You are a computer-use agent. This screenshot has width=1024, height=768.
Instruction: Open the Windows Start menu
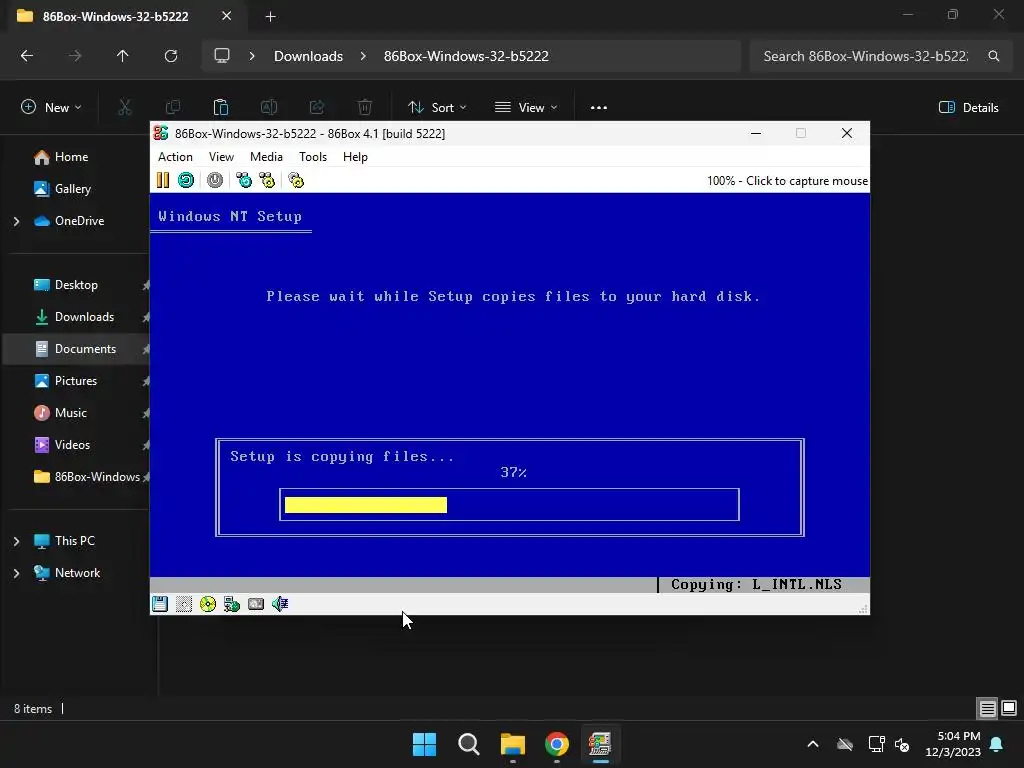[424, 744]
